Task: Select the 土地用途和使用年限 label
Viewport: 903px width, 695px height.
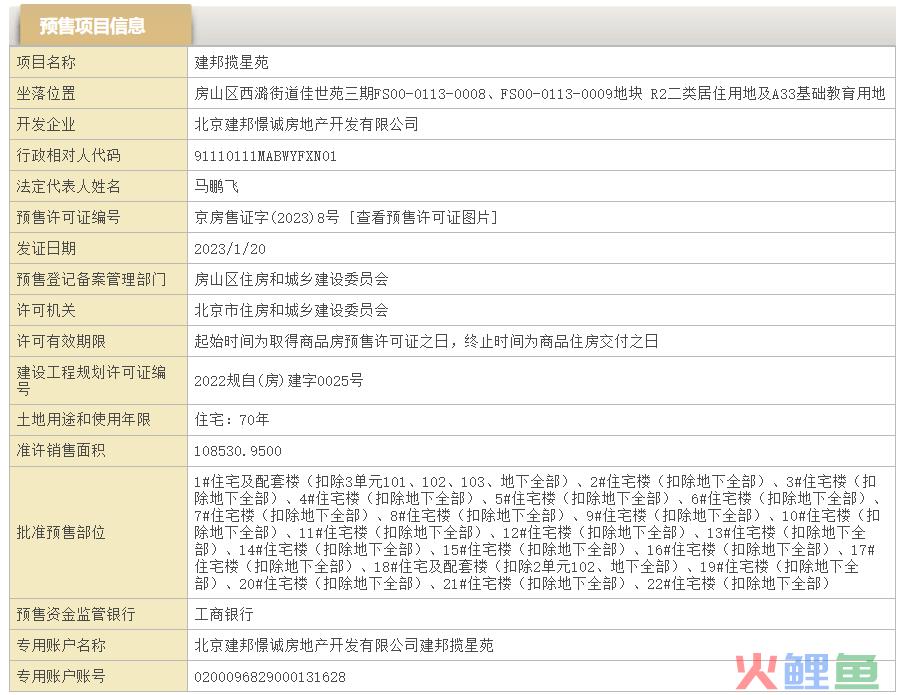Action: (84, 420)
